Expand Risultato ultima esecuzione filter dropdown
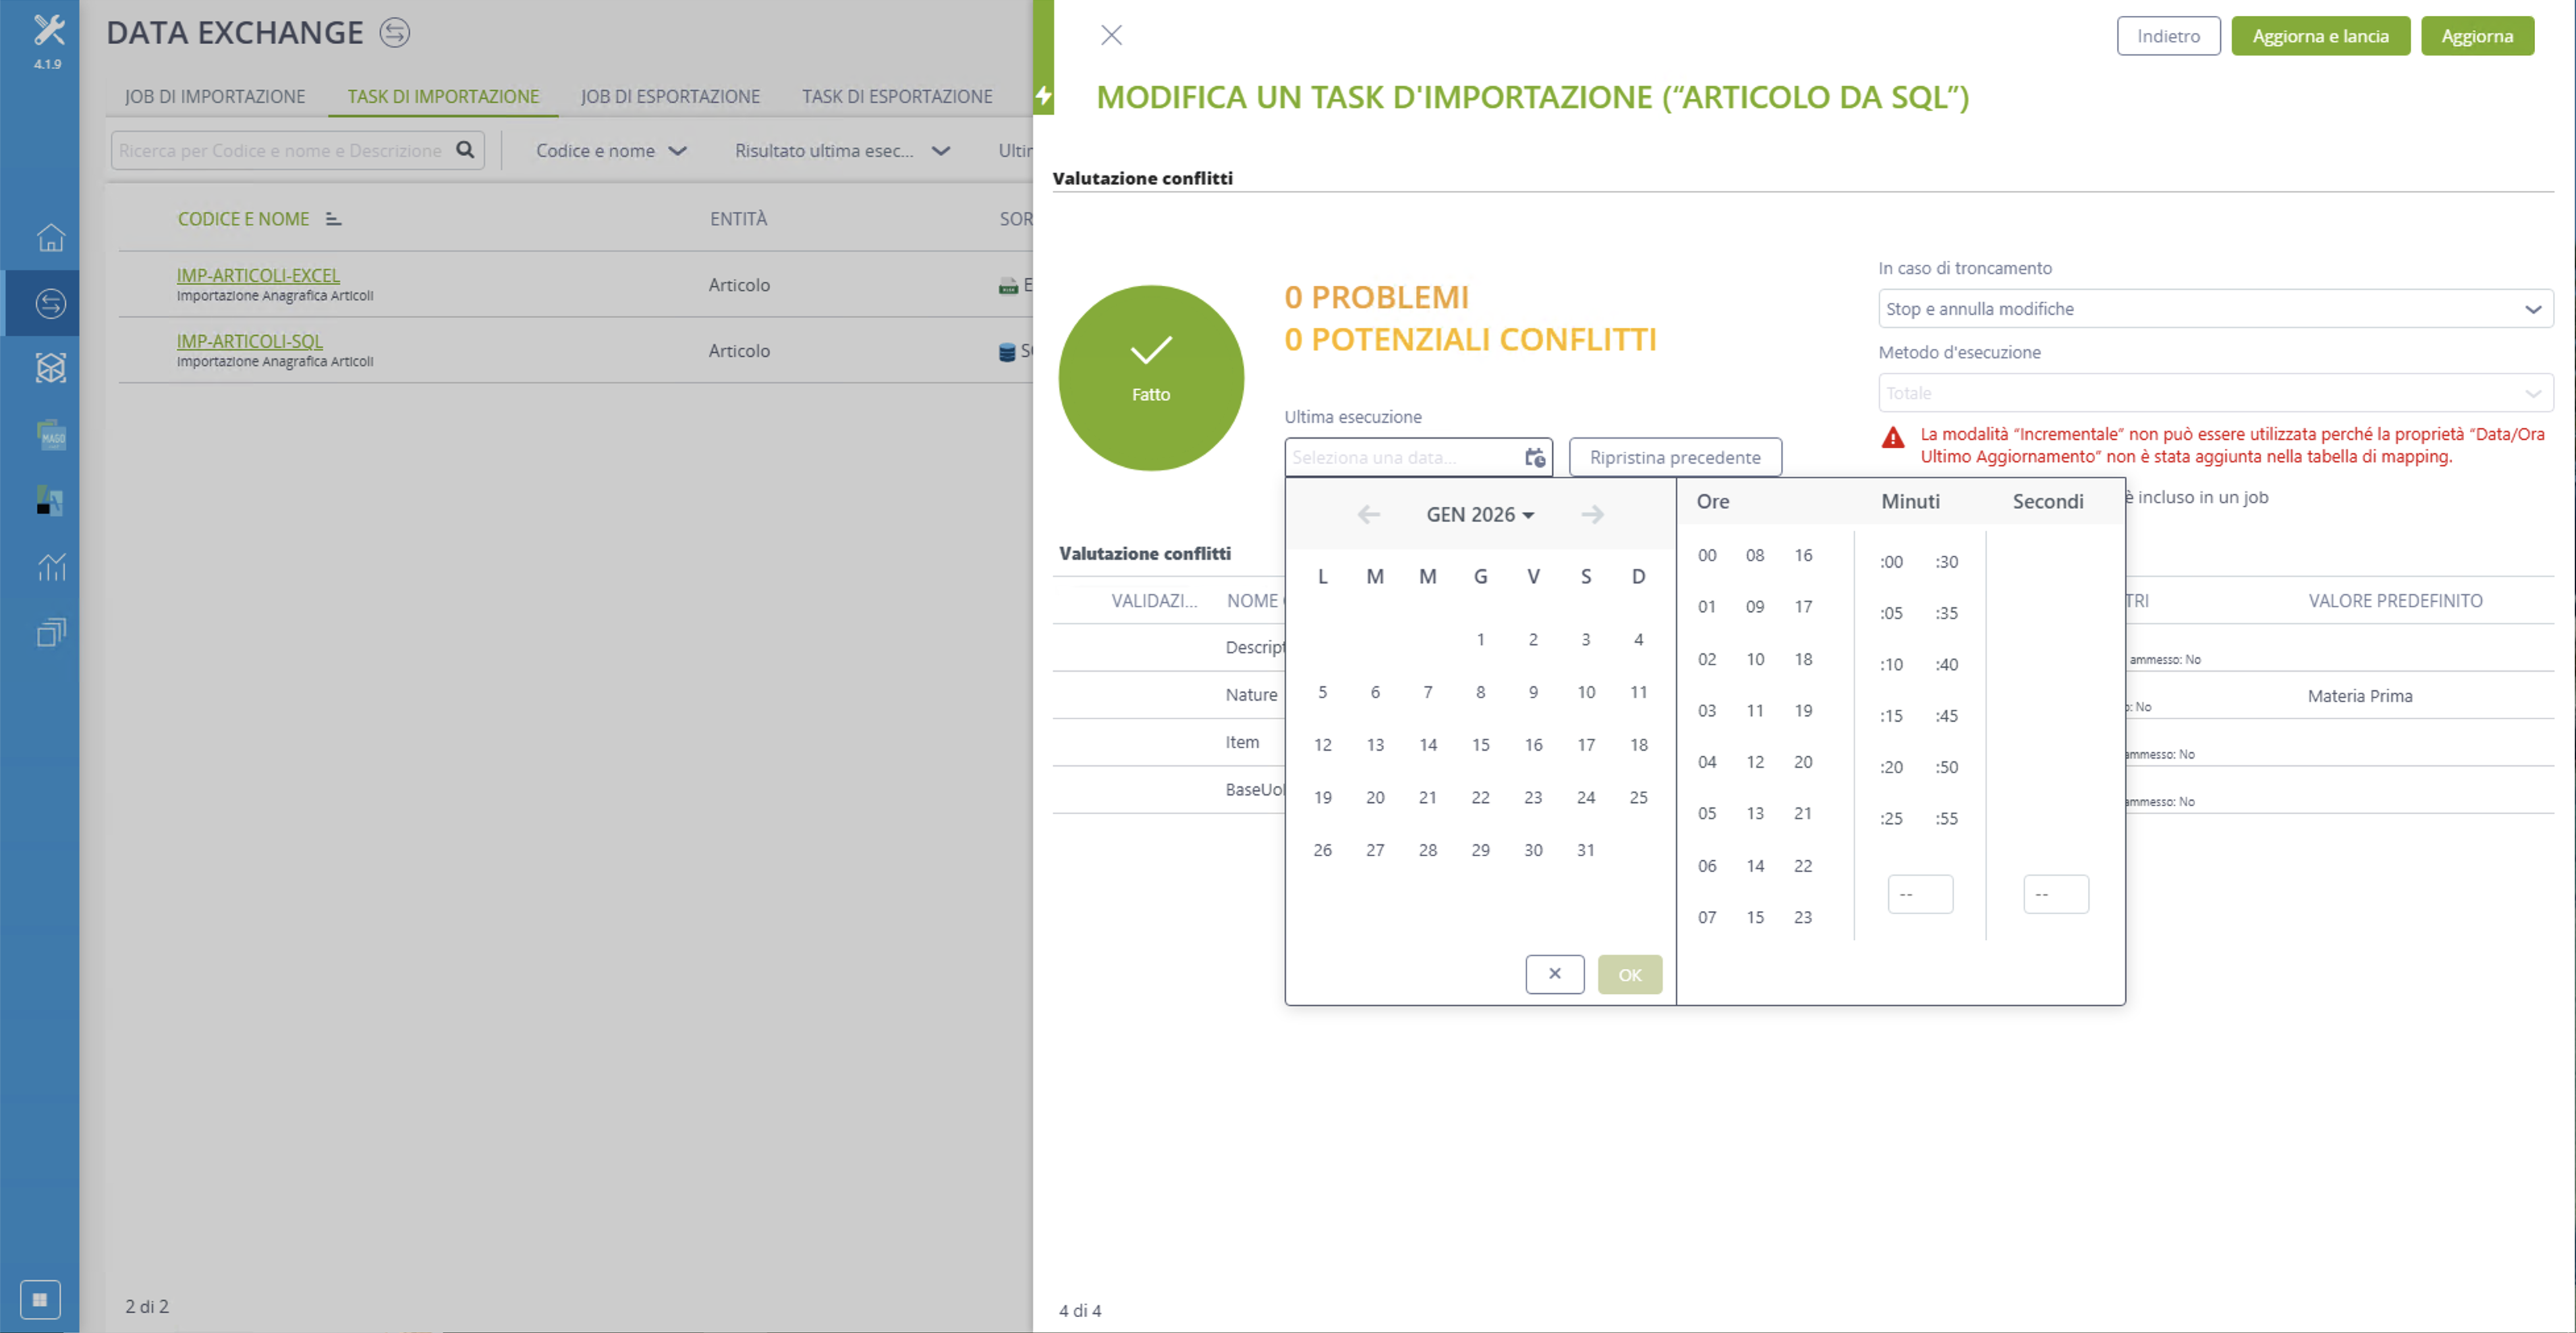This screenshot has width=2576, height=1333. [842, 150]
